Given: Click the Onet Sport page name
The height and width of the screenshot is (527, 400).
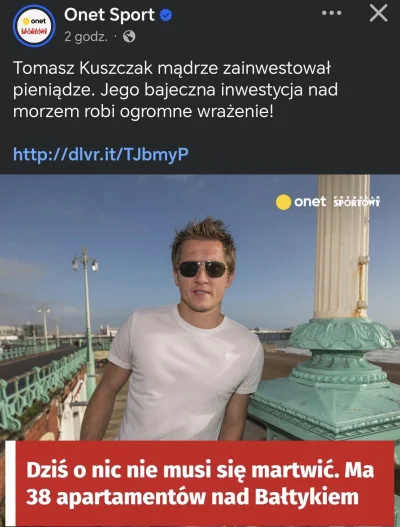Looking at the screenshot, I should [109, 15].
